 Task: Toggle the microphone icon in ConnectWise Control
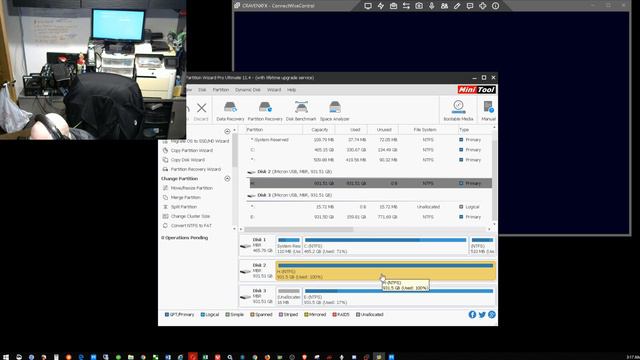(x=431, y=6)
